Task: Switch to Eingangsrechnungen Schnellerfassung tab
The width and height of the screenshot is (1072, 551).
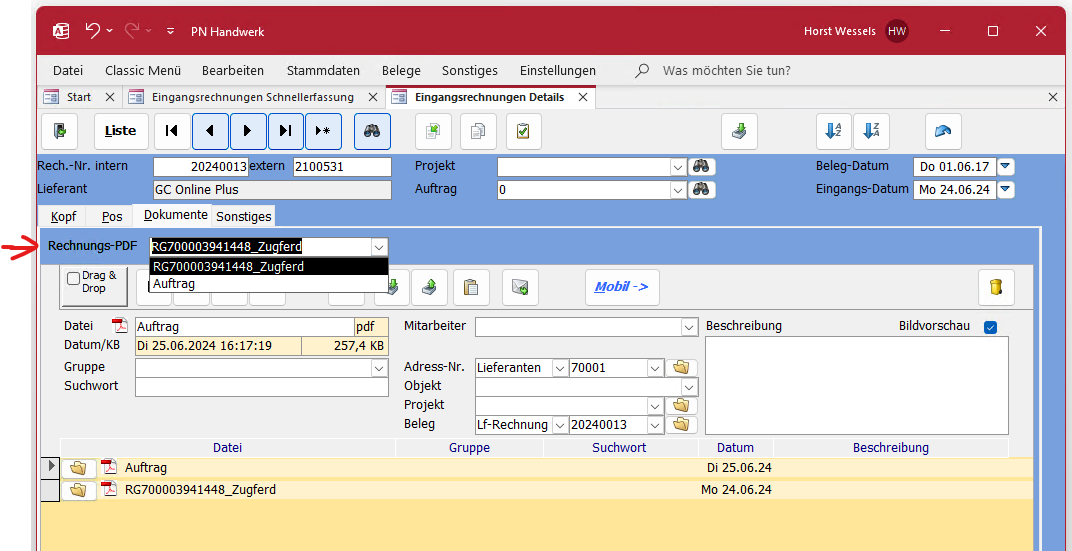Action: click(x=252, y=97)
